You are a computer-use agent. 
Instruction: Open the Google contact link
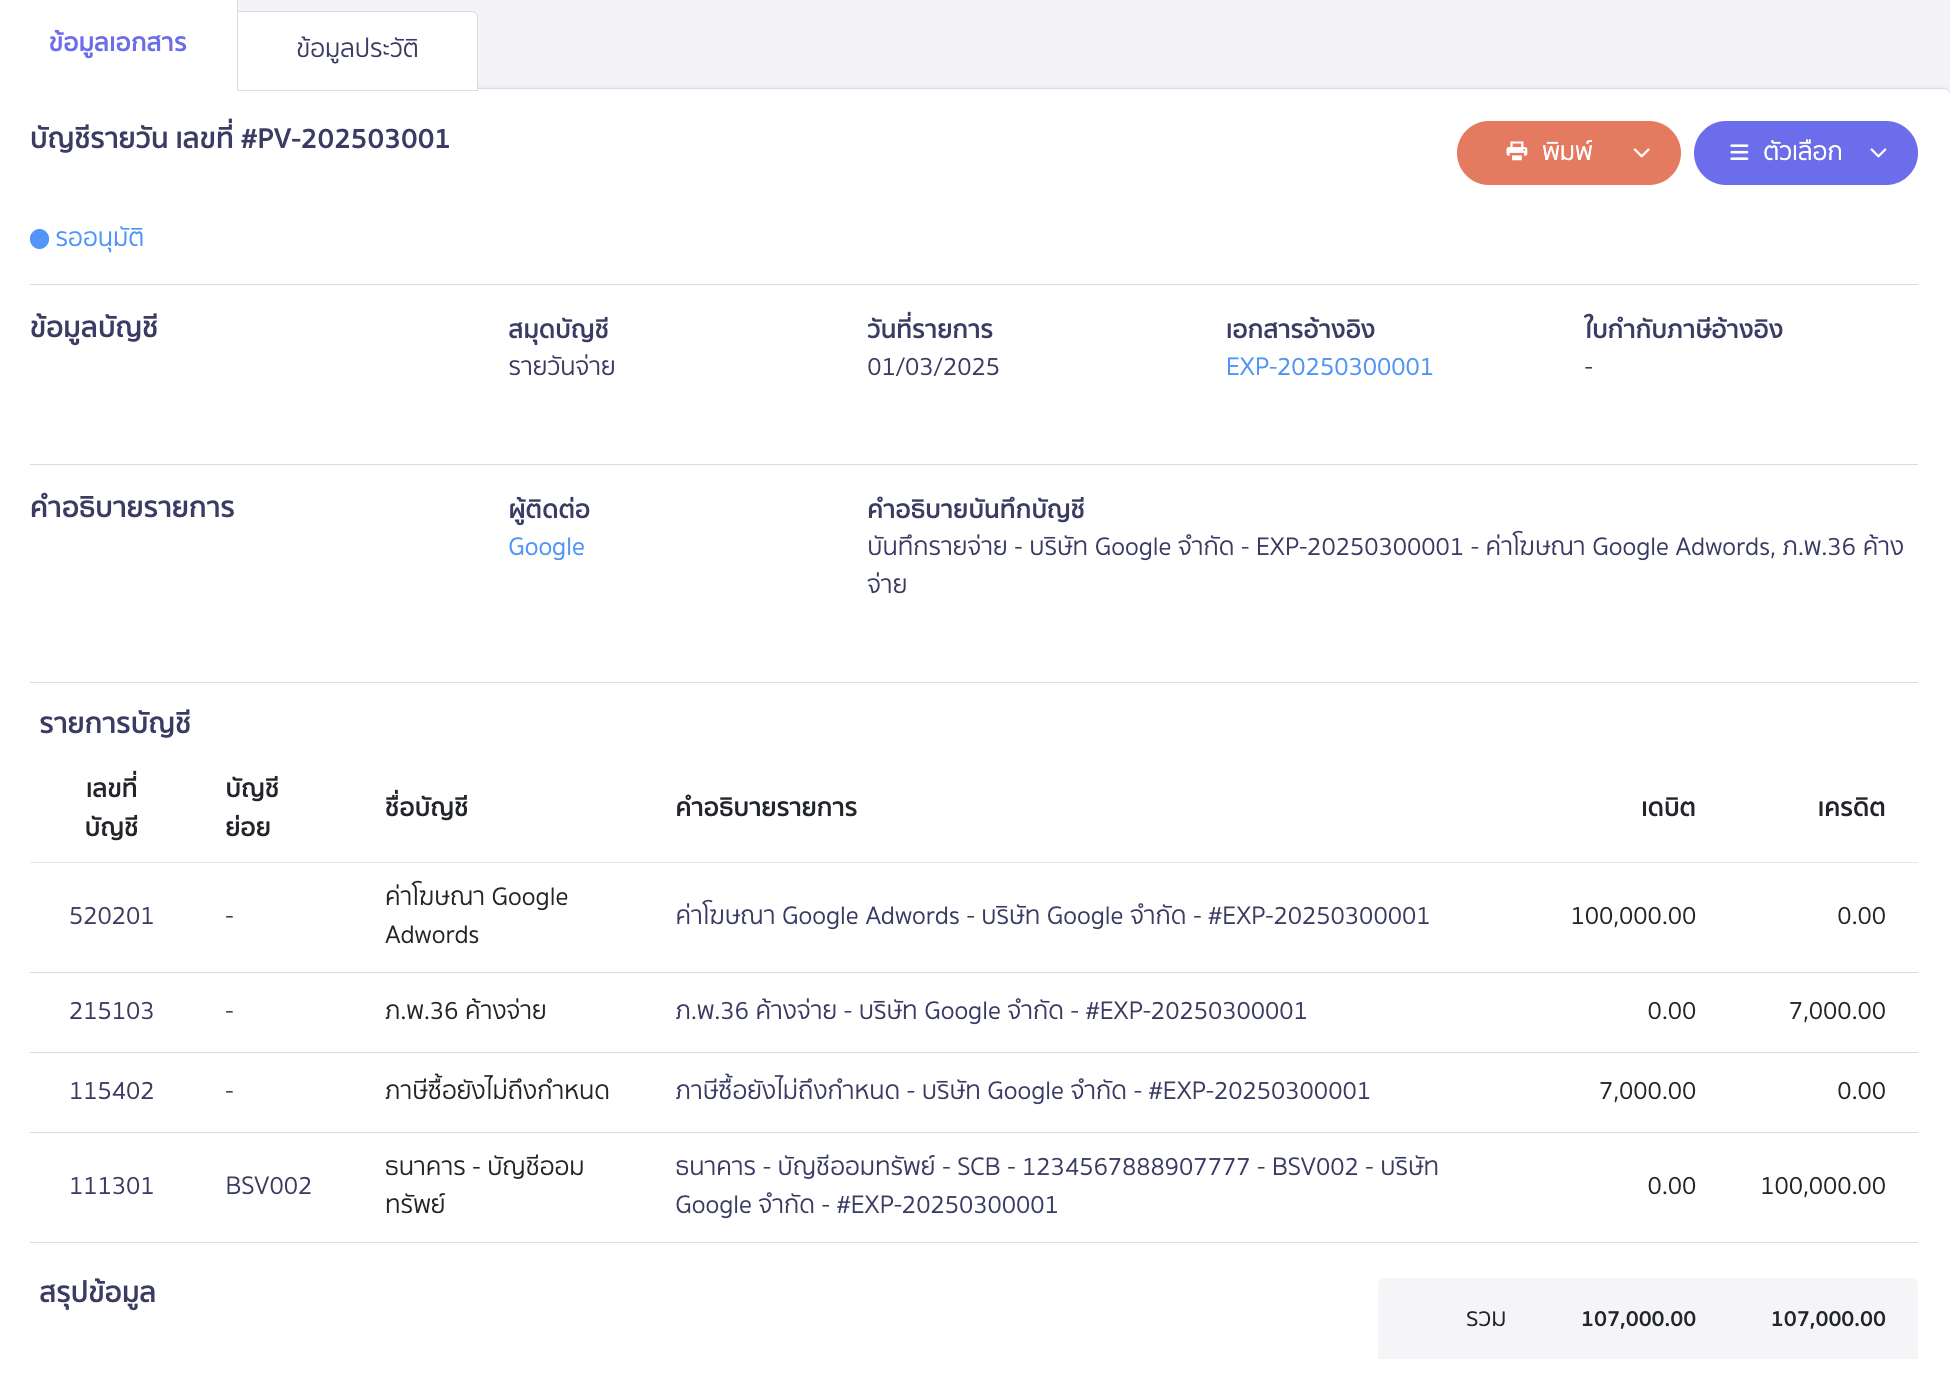click(546, 547)
